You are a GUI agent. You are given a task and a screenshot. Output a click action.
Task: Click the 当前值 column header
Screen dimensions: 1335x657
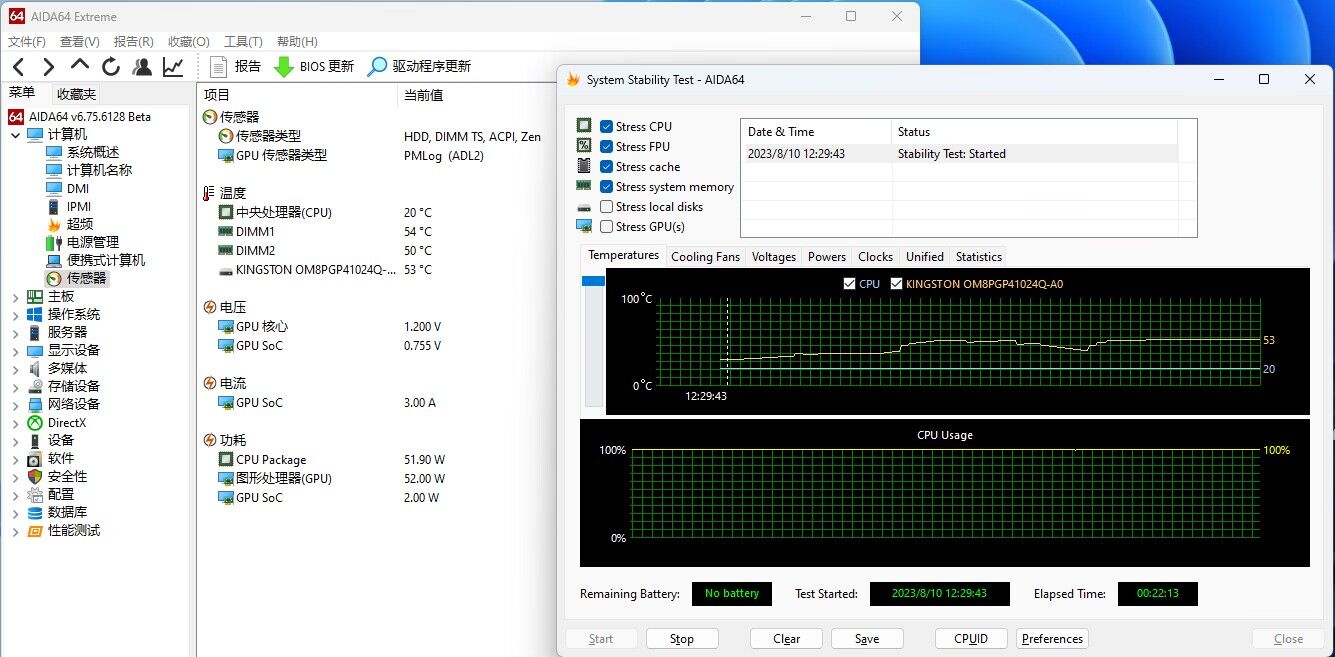(x=423, y=95)
